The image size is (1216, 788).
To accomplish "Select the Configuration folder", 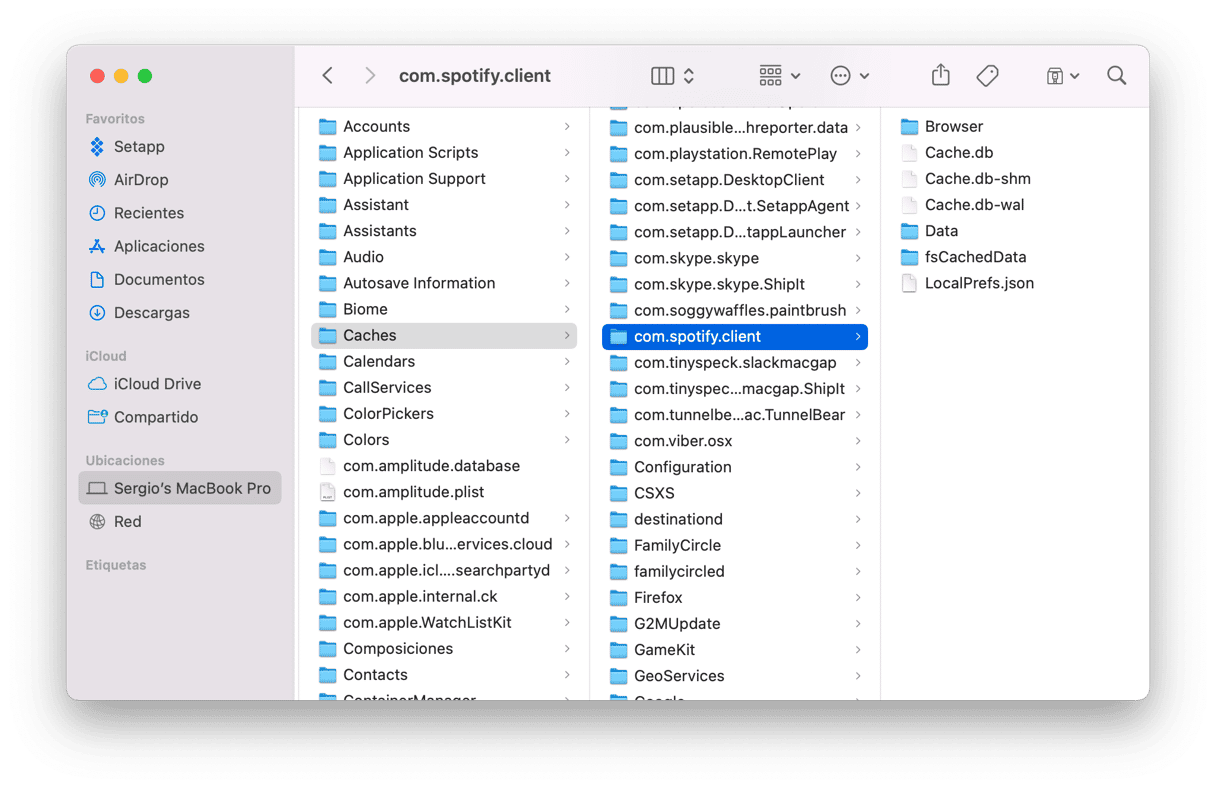I will click(x=735, y=467).
